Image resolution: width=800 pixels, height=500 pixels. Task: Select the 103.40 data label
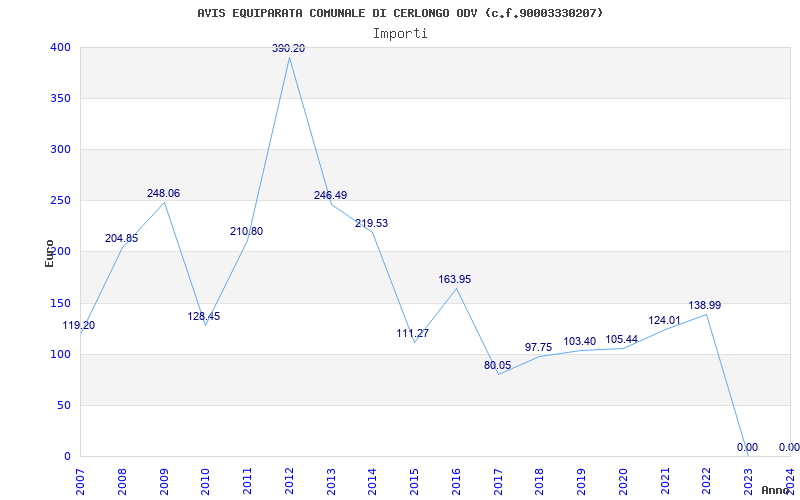tap(580, 342)
